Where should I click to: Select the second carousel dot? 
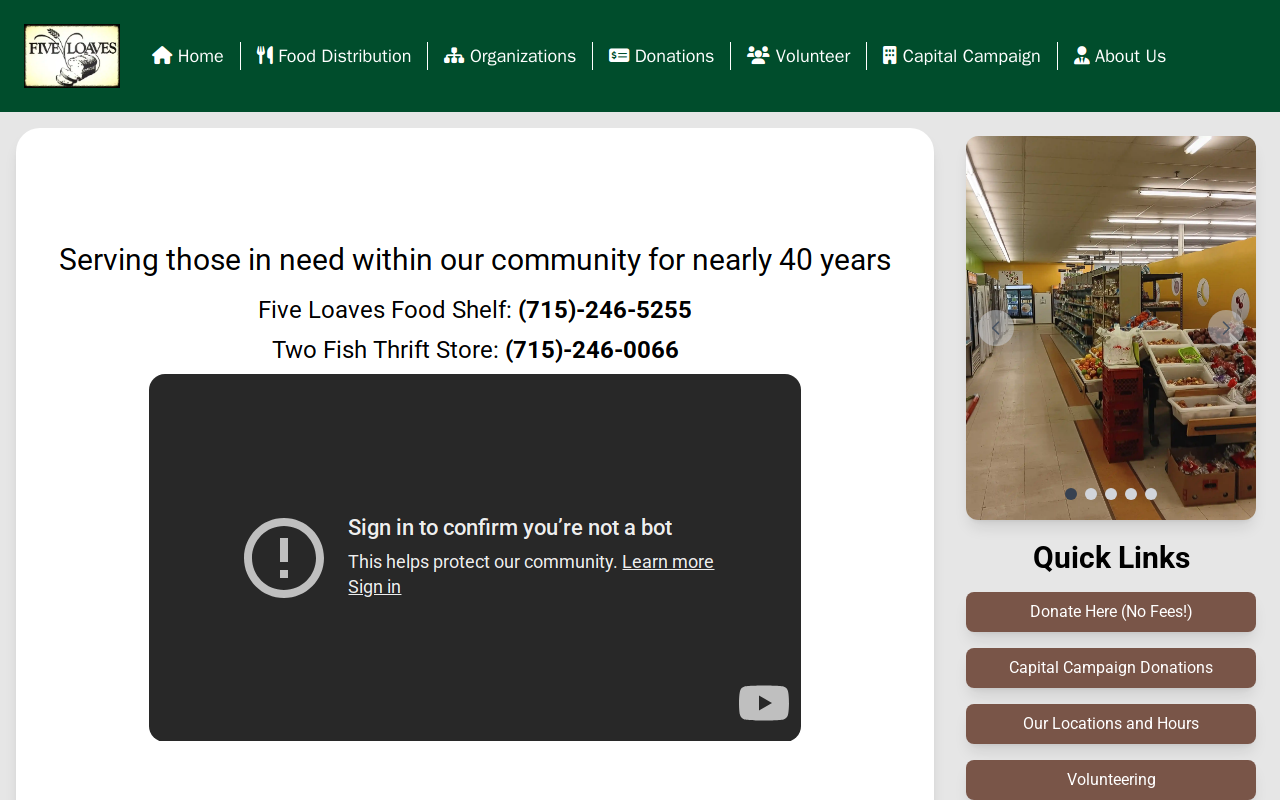(x=1091, y=494)
